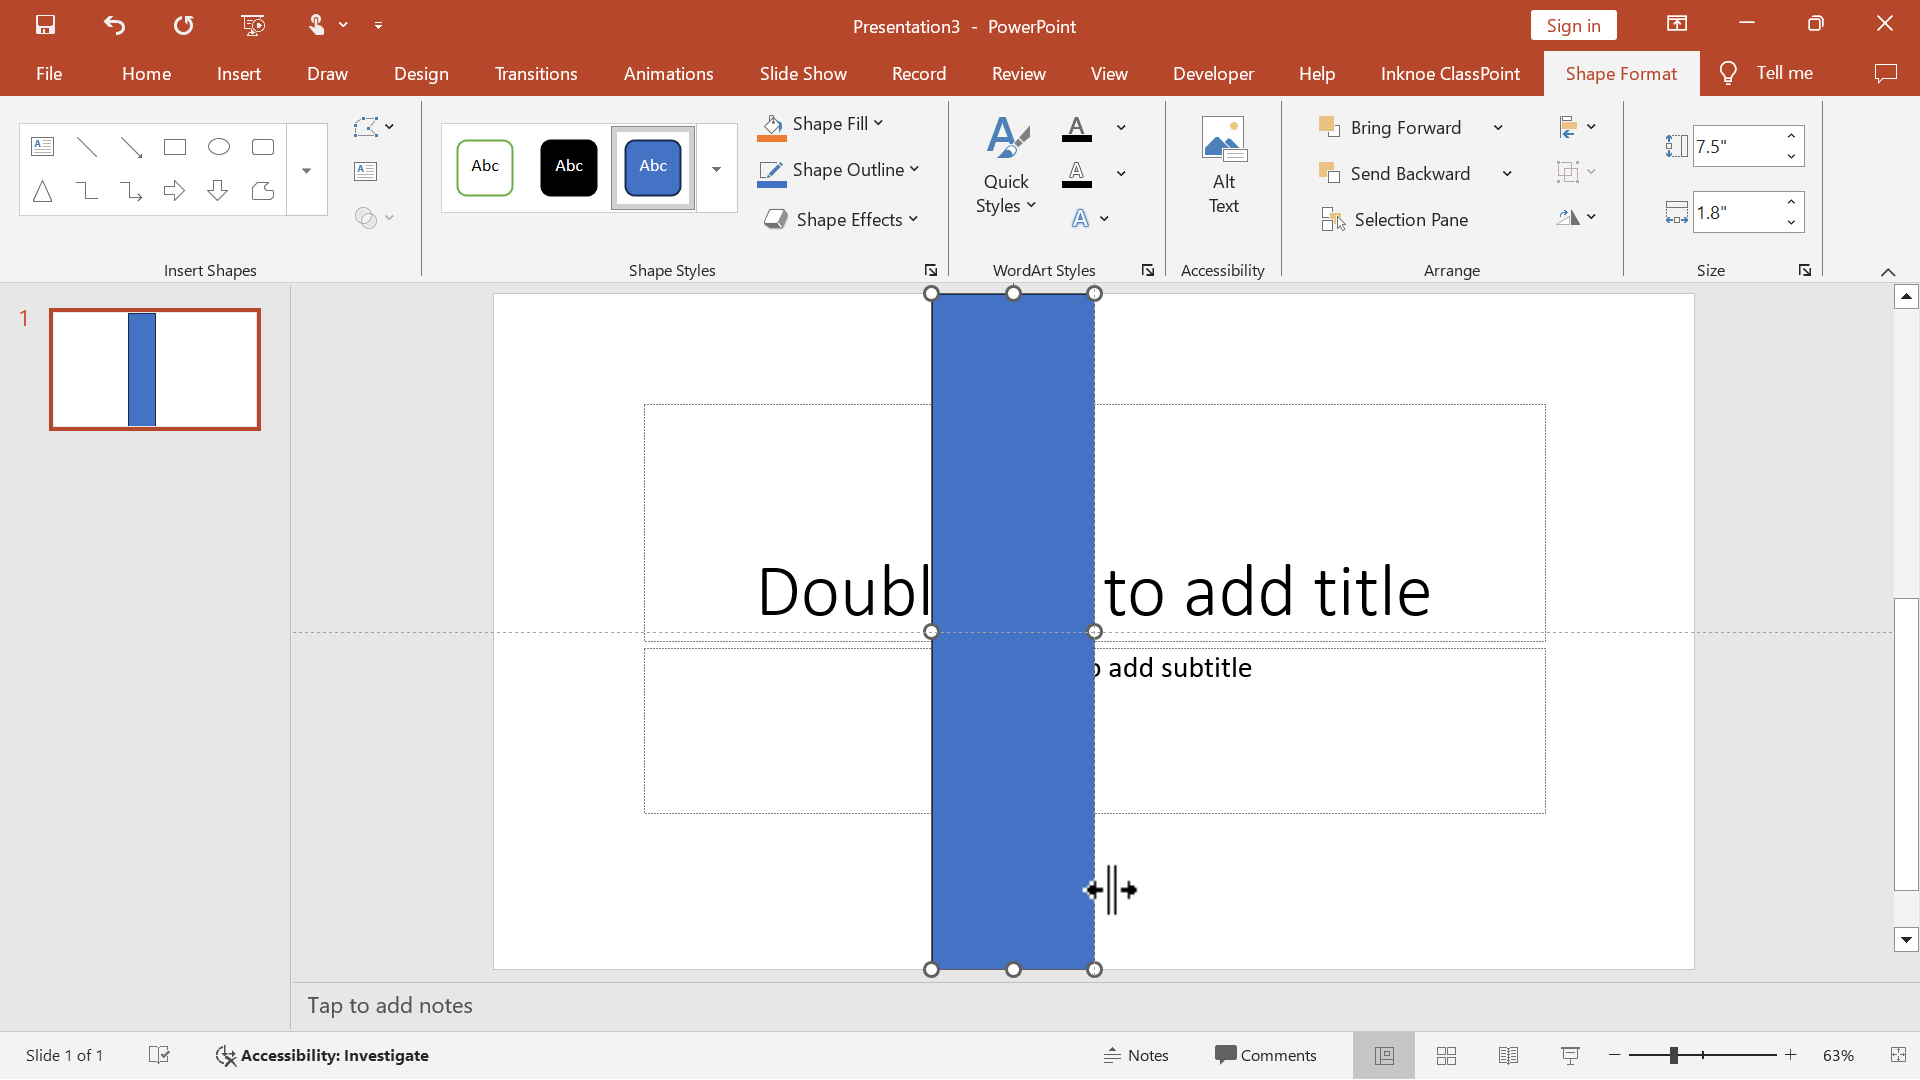Toggle Slide Sorter view in status bar

pos(1447,1055)
